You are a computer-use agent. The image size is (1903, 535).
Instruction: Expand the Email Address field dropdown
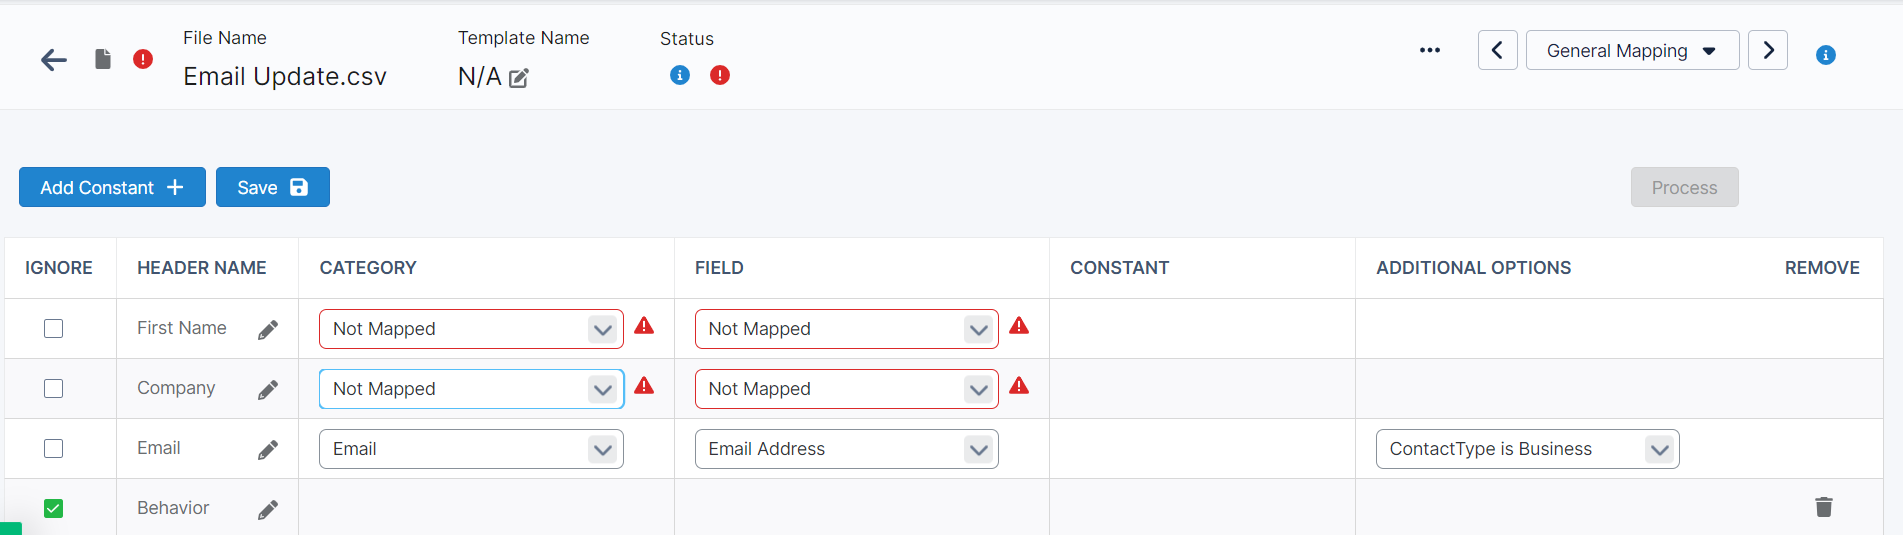[x=846, y=449]
